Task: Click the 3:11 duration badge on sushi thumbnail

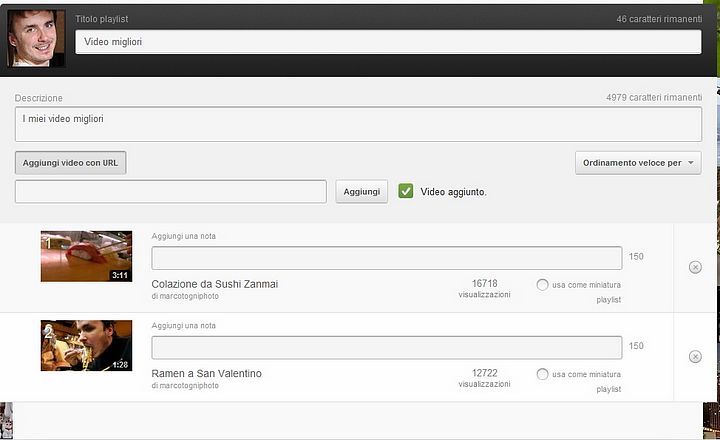Action: click(120, 275)
